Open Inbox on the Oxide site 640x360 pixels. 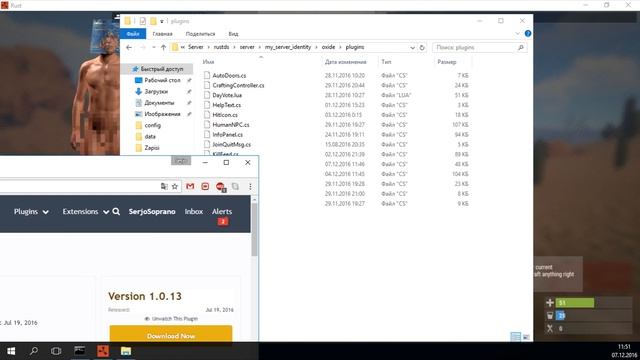click(x=193, y=211)
